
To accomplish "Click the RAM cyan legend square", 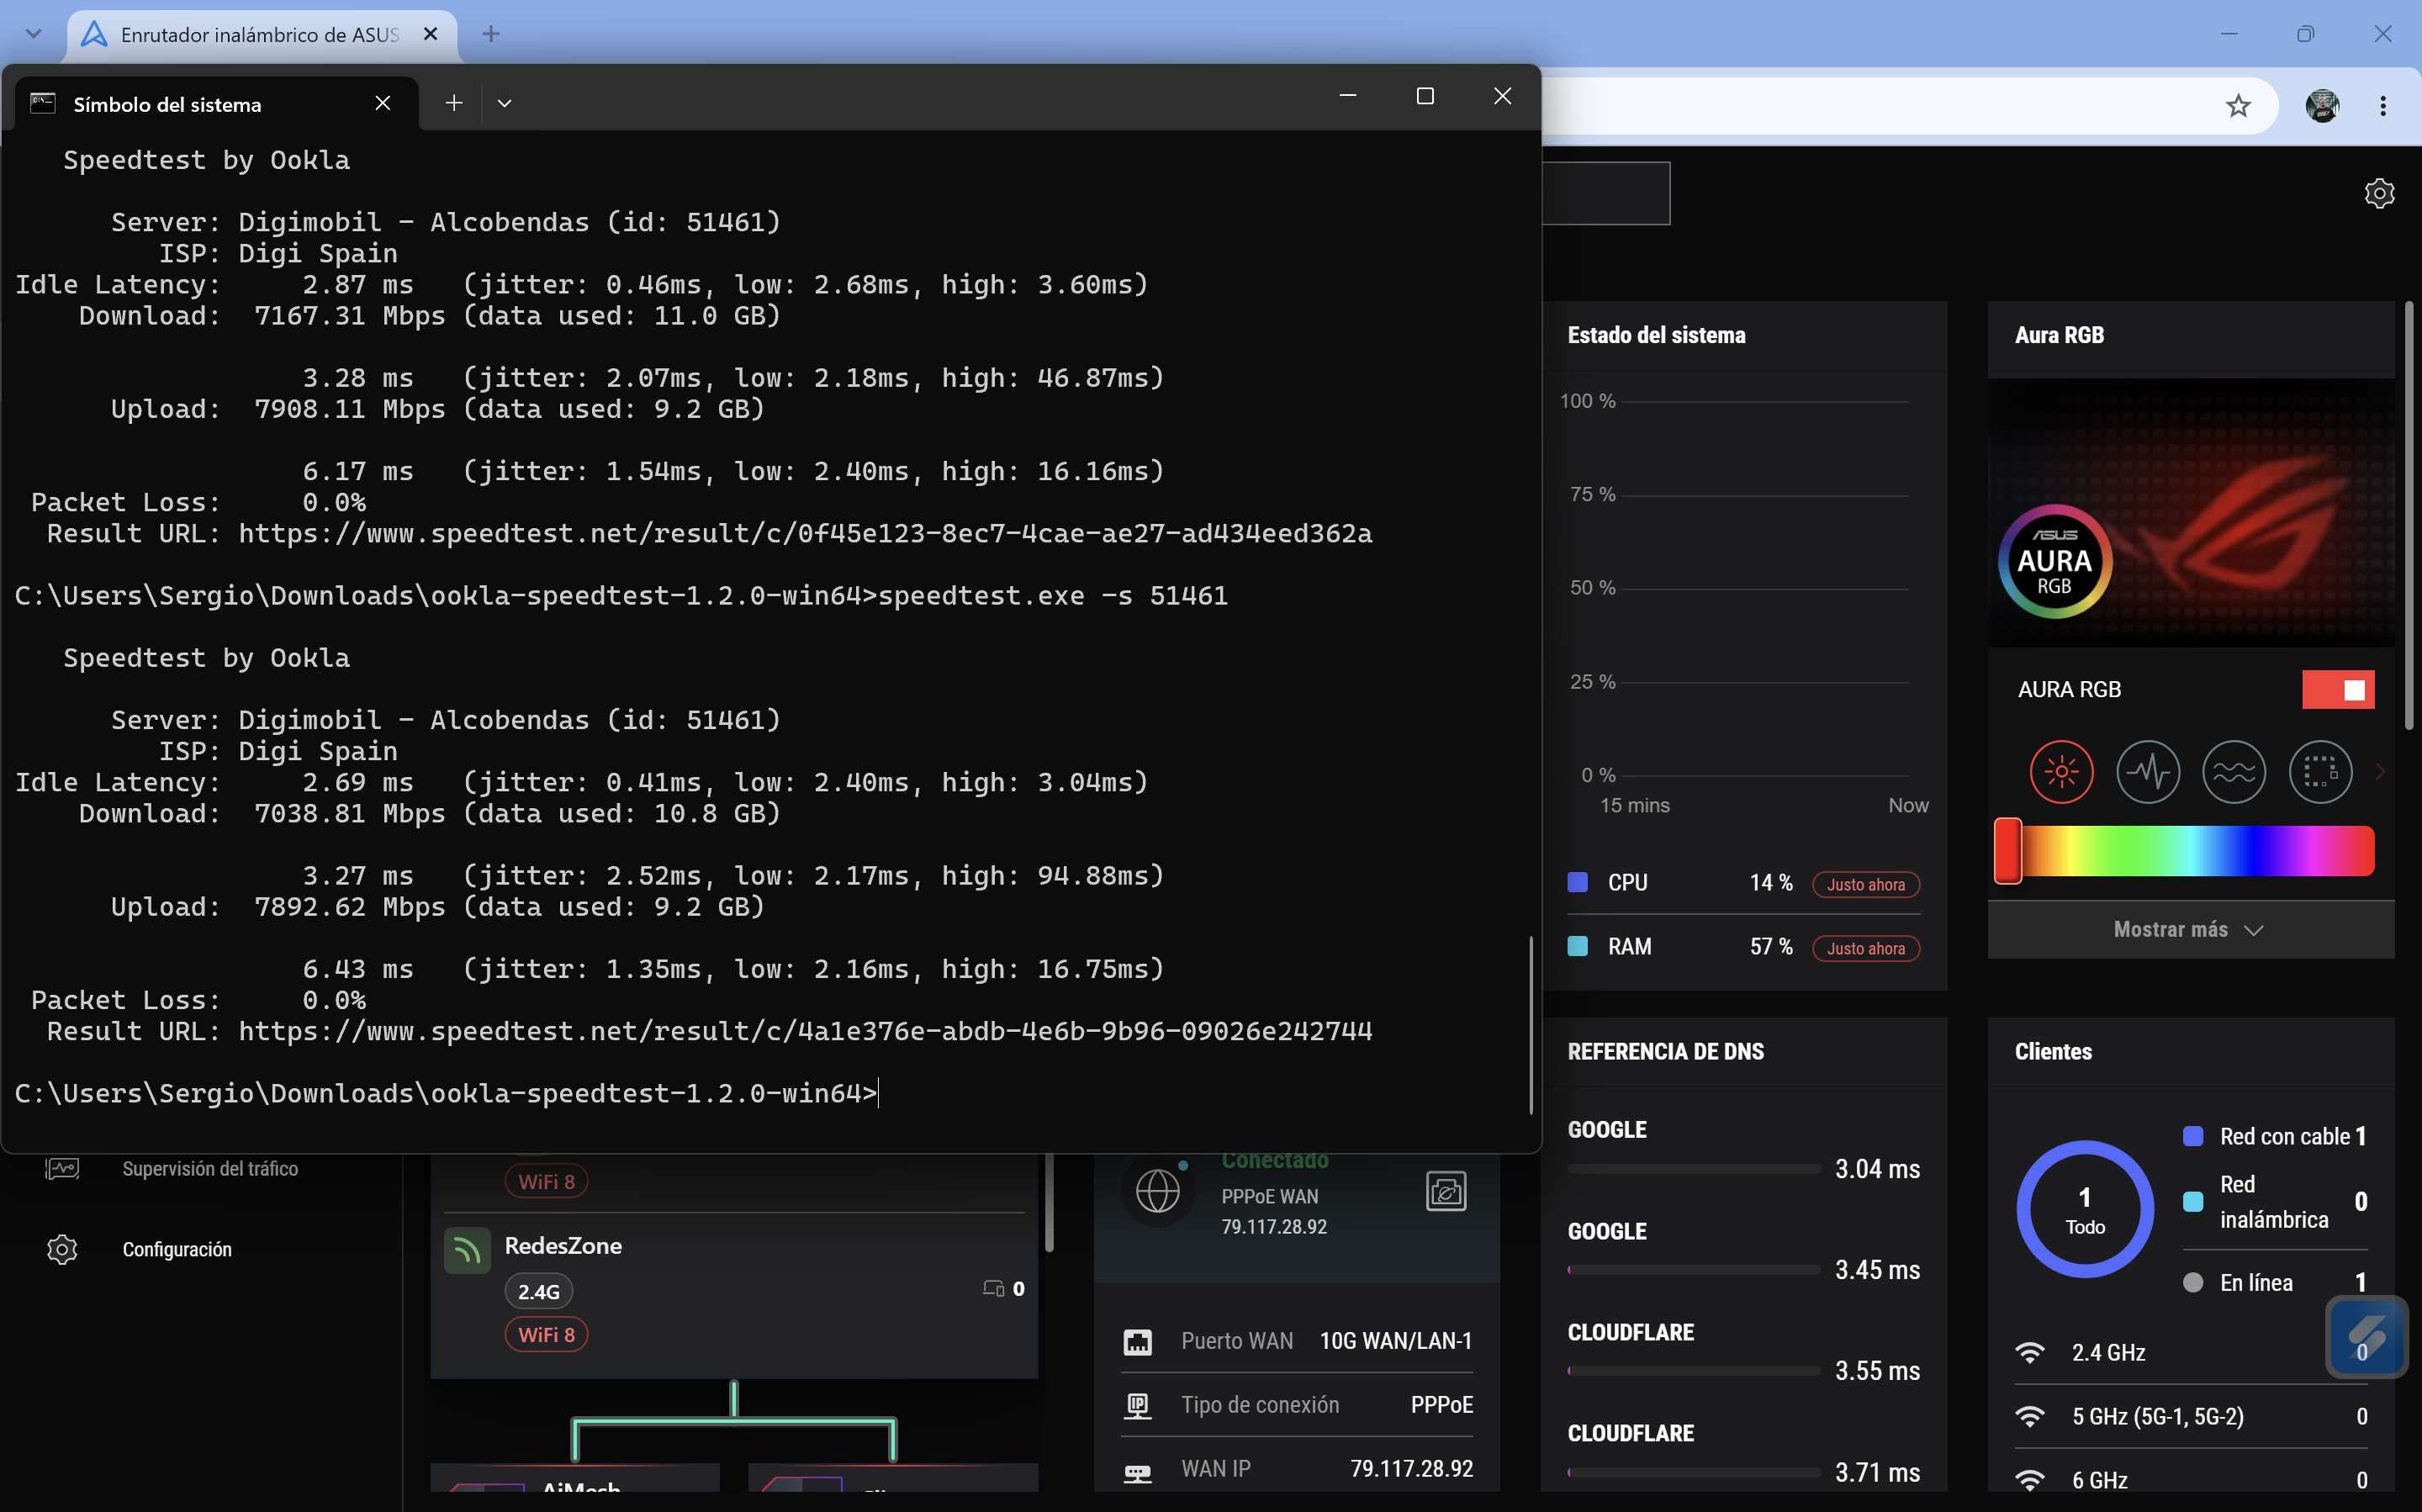I will tap(1577, 946).
